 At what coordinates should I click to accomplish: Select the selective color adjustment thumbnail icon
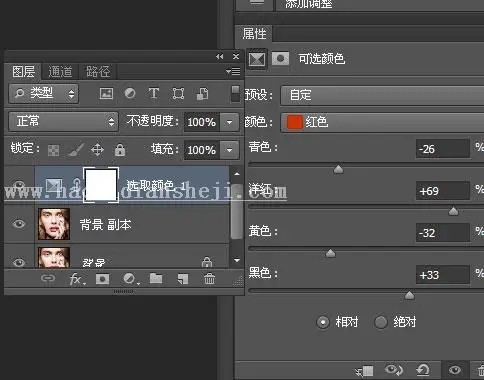point(54,185)
